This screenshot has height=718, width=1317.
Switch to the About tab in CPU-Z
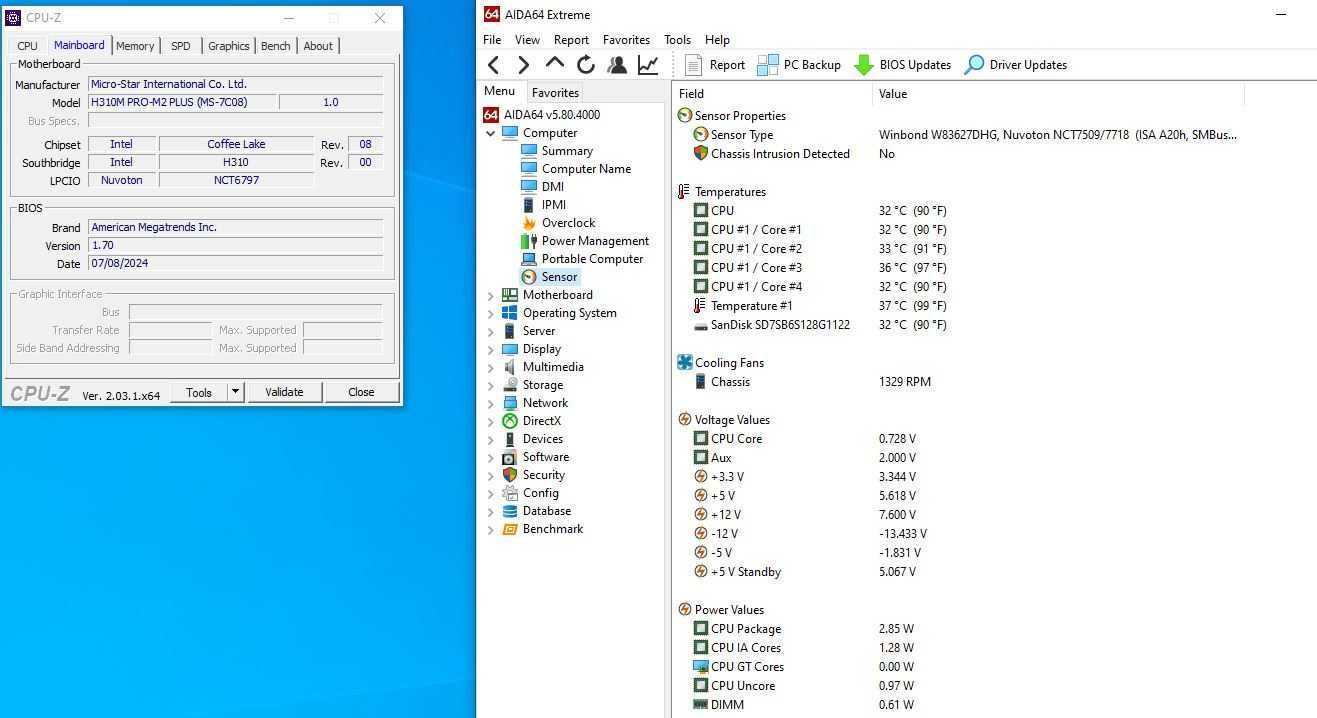pos(318,46)
